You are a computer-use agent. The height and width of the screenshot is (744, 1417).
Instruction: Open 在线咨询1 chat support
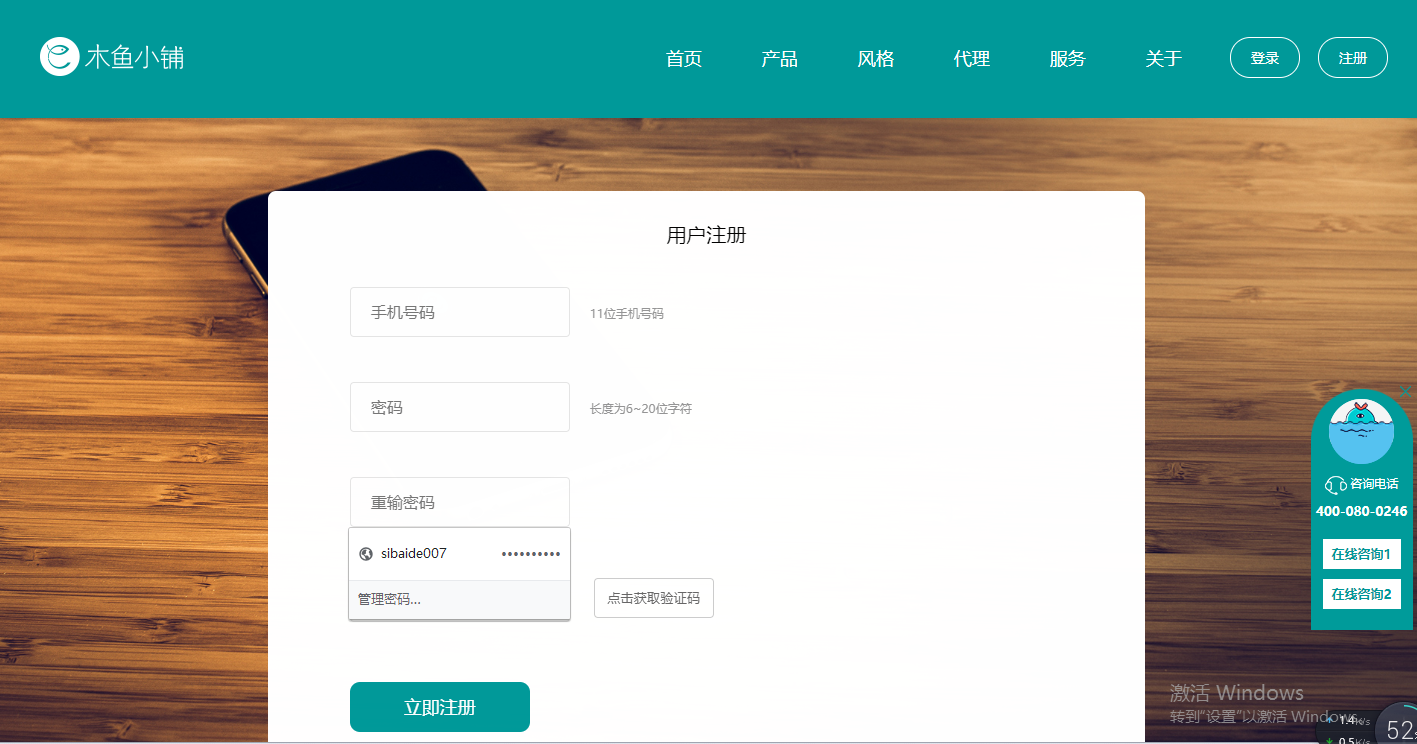[1361, 553]
